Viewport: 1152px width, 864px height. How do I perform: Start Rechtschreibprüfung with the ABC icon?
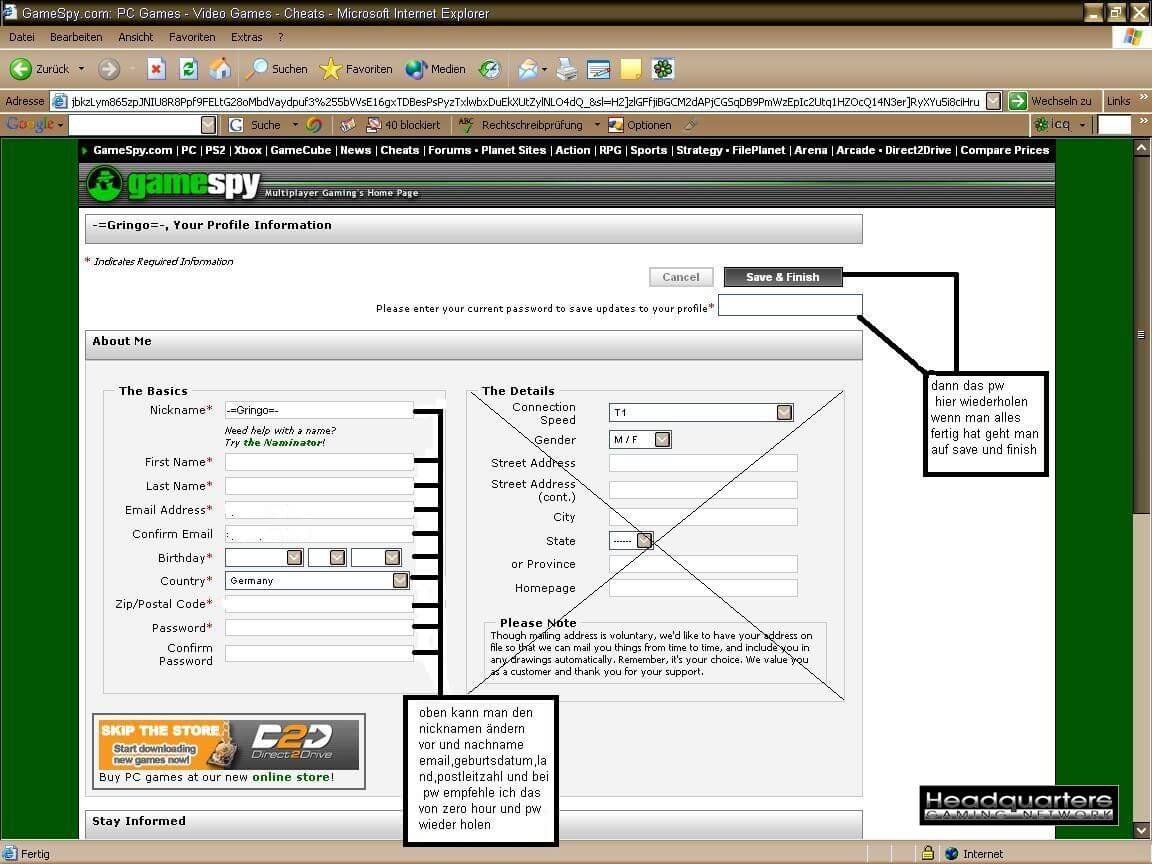click(465, 124)
